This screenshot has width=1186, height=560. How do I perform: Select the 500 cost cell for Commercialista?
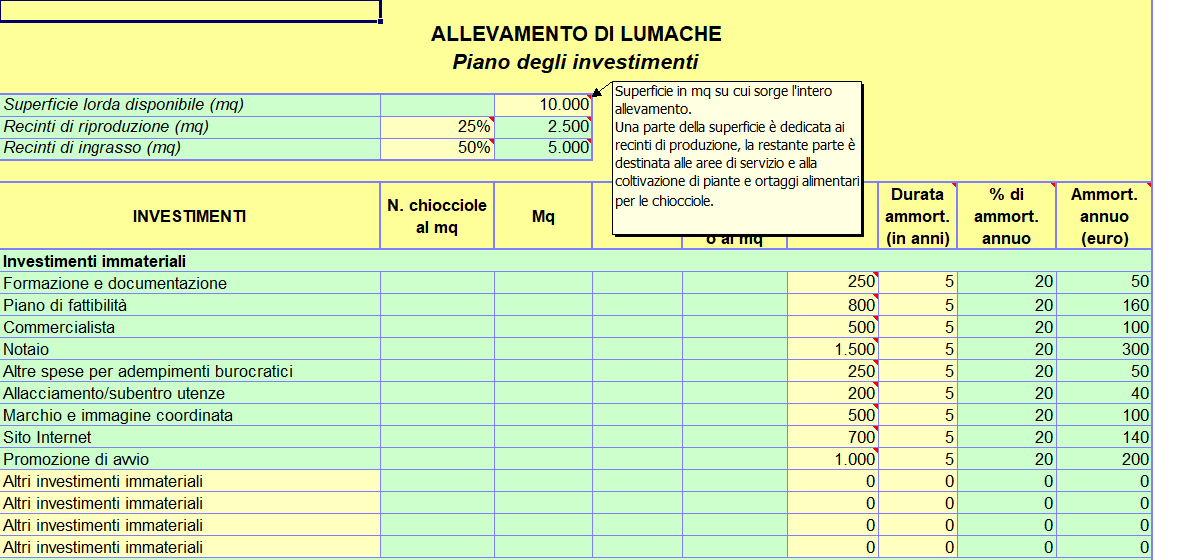(x=832, y=328)
